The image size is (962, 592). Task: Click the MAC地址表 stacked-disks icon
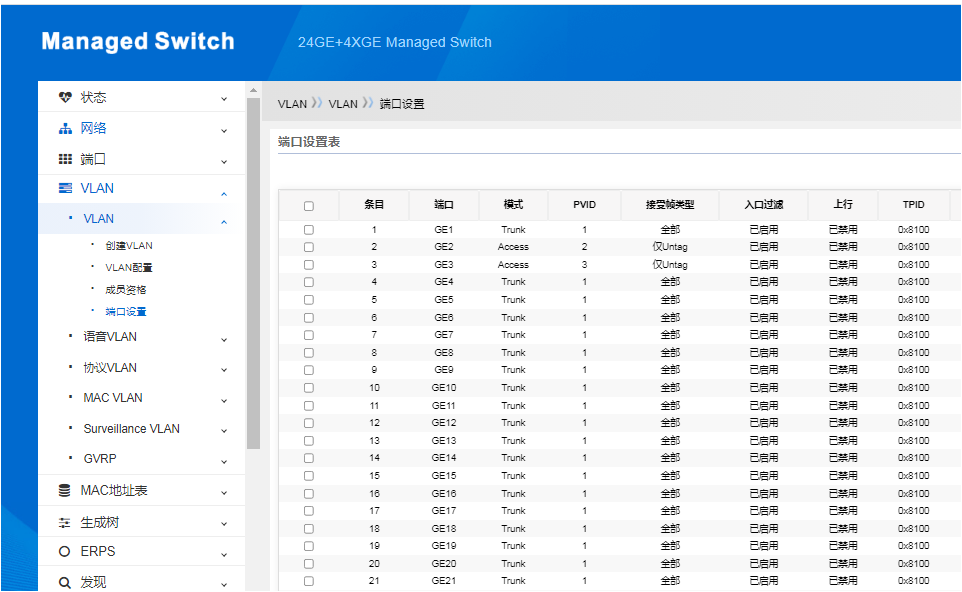click(x=62, y=490)
